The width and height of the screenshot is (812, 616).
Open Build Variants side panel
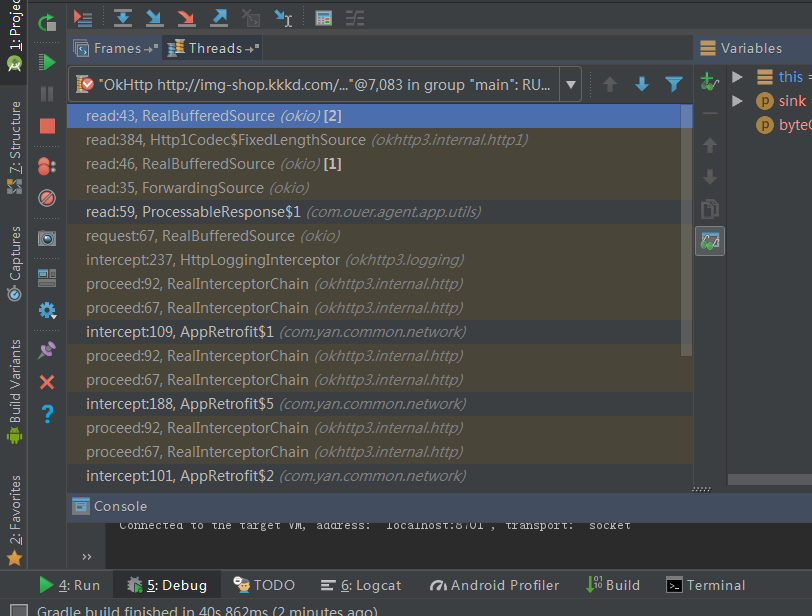point(14,392)
